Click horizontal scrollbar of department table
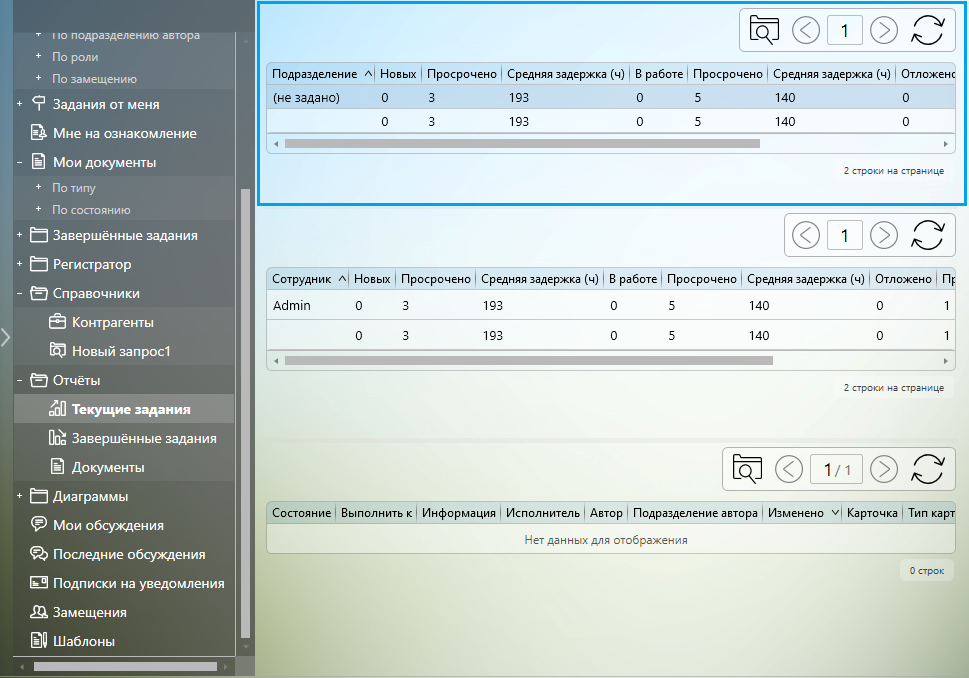969x678 pixels. [x=520, y=143]
